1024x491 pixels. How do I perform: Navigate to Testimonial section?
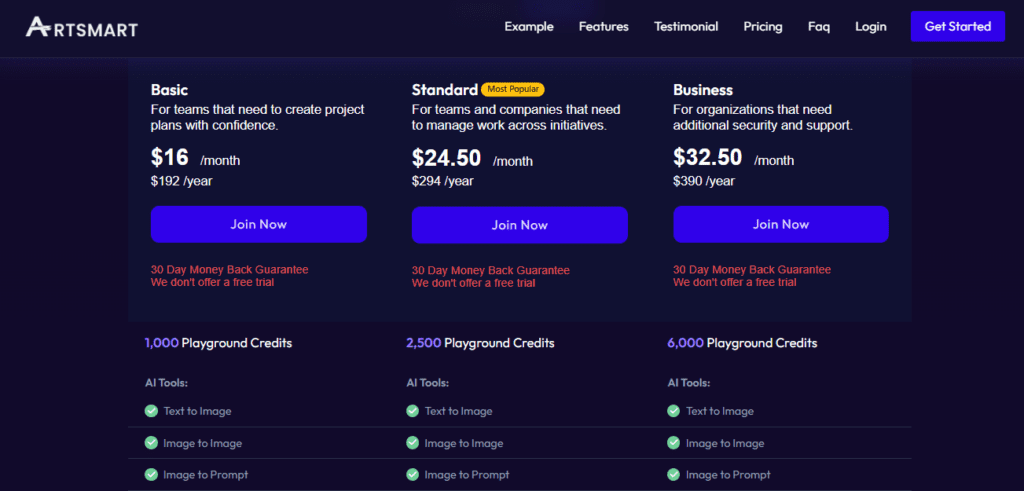(x=686, y=27)
